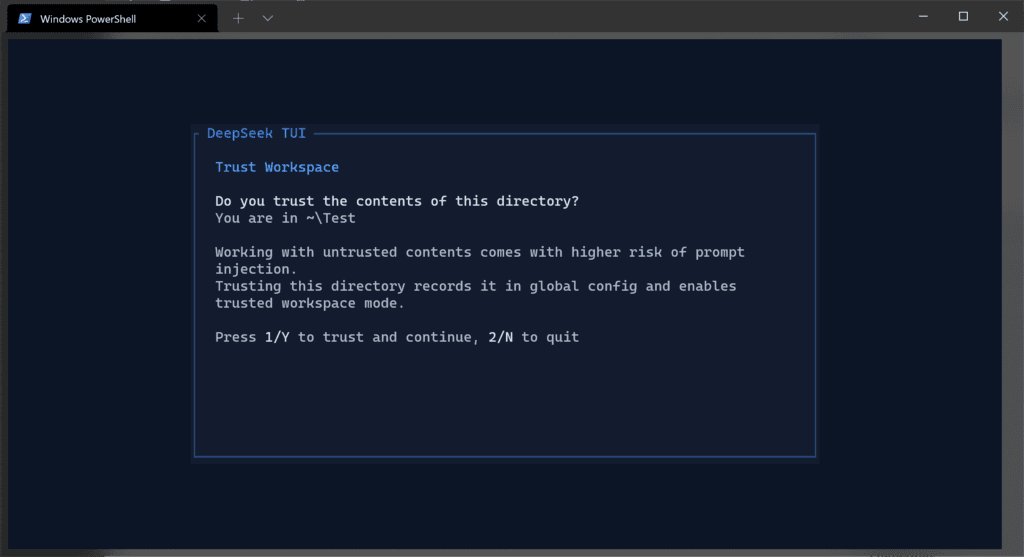
Task: Click the 'trusted workspace mode.' line
Action: pyautogui.click(x=310, y=303)
